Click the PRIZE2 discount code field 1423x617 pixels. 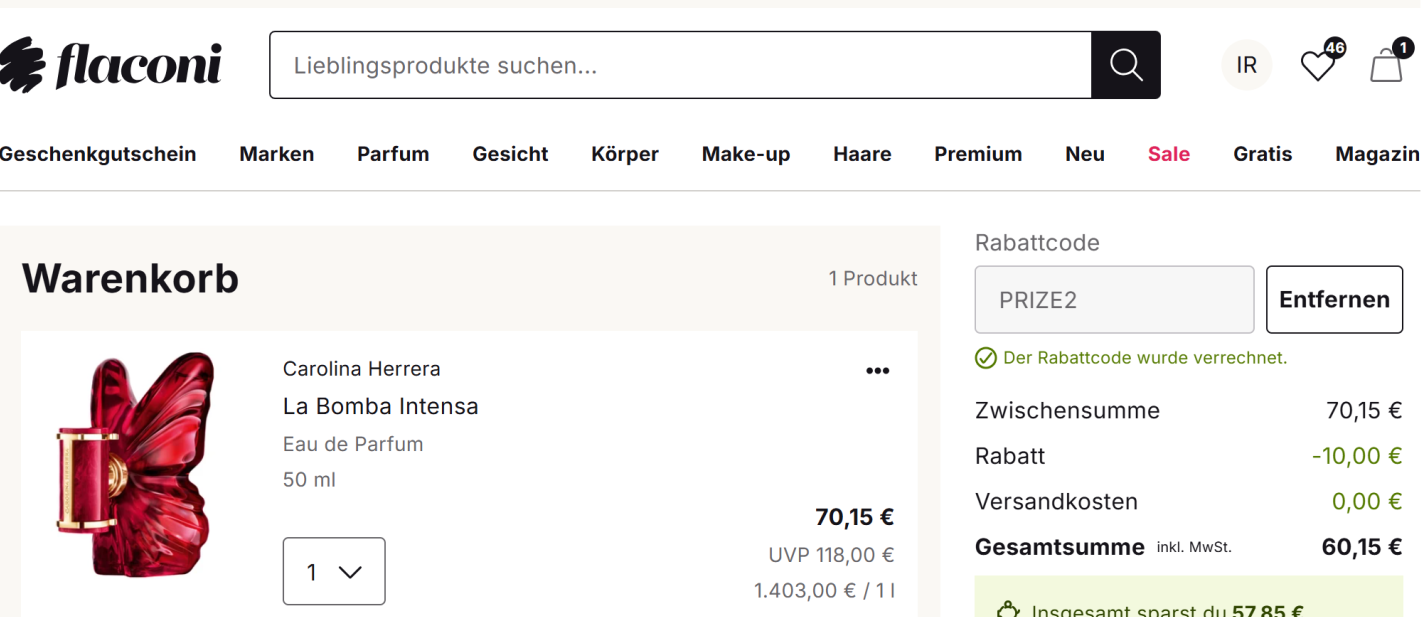(x=1114, y=299)
